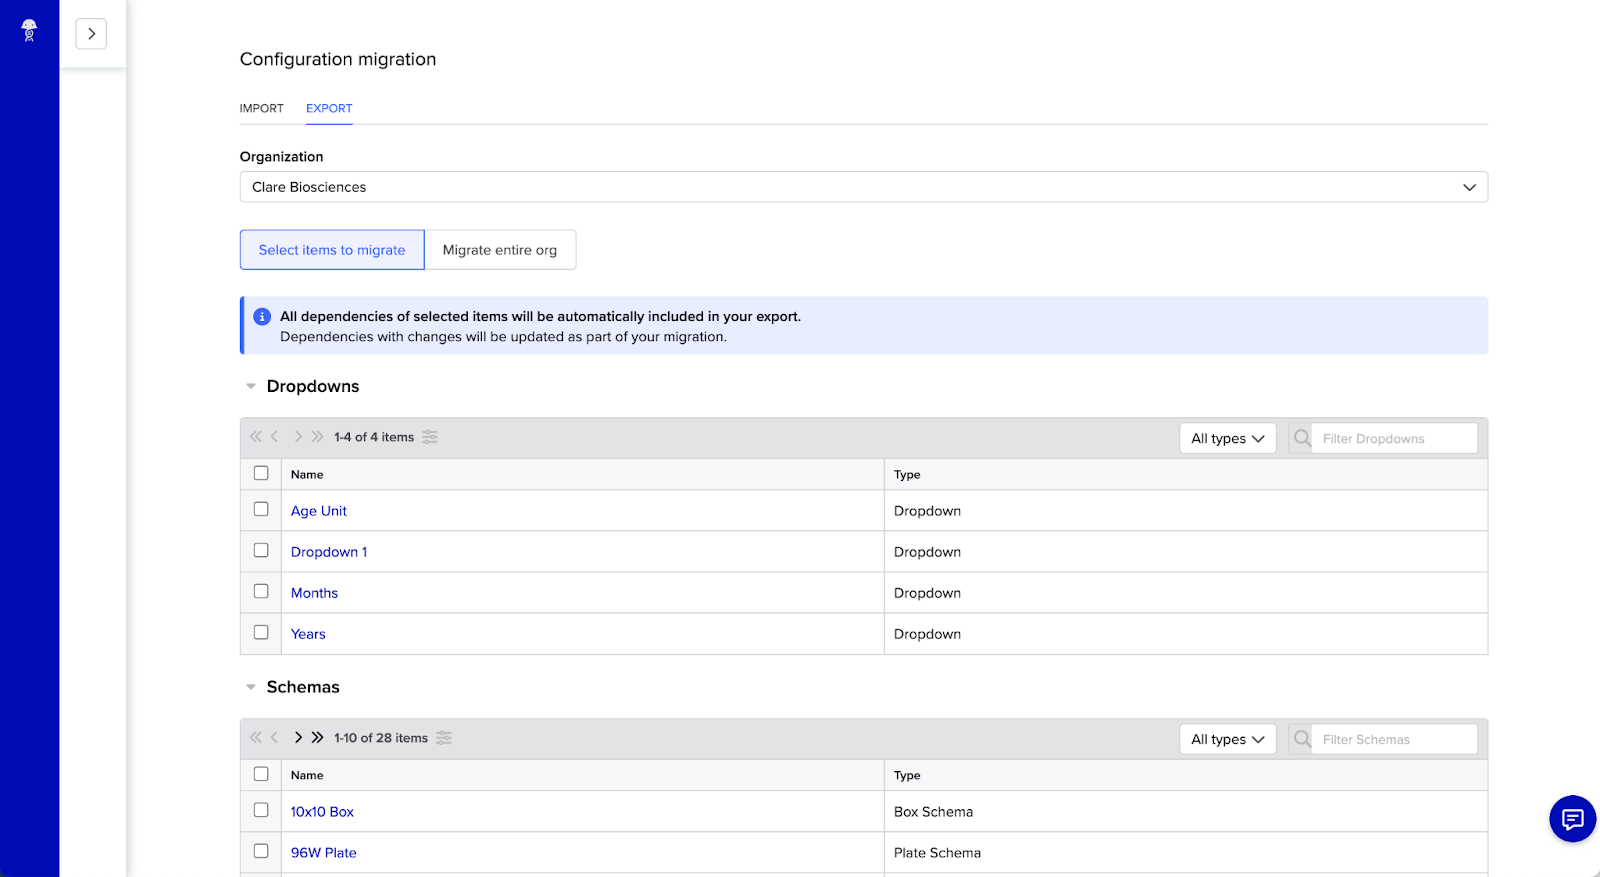Click the Benchling logo icon in sidebar
This screenshot has width=1600, height=877.
[29, 31]
